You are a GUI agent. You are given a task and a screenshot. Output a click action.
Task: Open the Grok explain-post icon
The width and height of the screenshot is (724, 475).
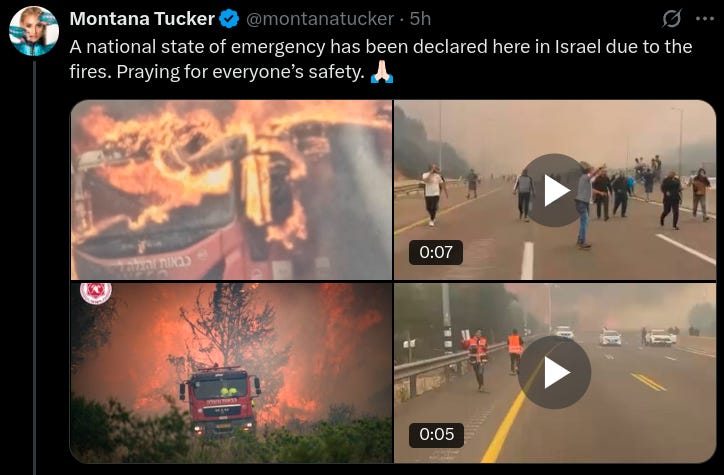tap(672, 18)
